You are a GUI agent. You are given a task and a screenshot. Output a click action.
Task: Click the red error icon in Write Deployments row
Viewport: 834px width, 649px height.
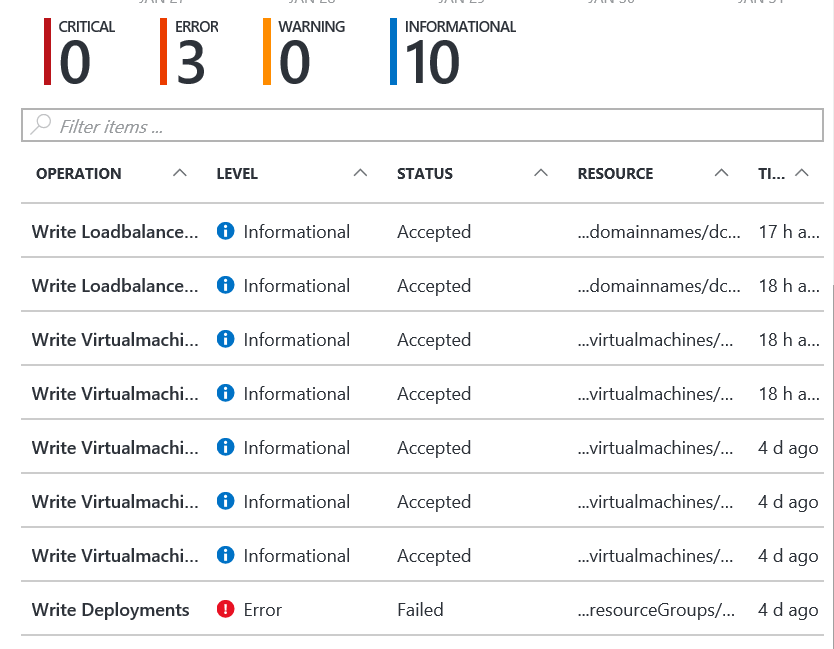pyautogui.click(x=226, y=609)
